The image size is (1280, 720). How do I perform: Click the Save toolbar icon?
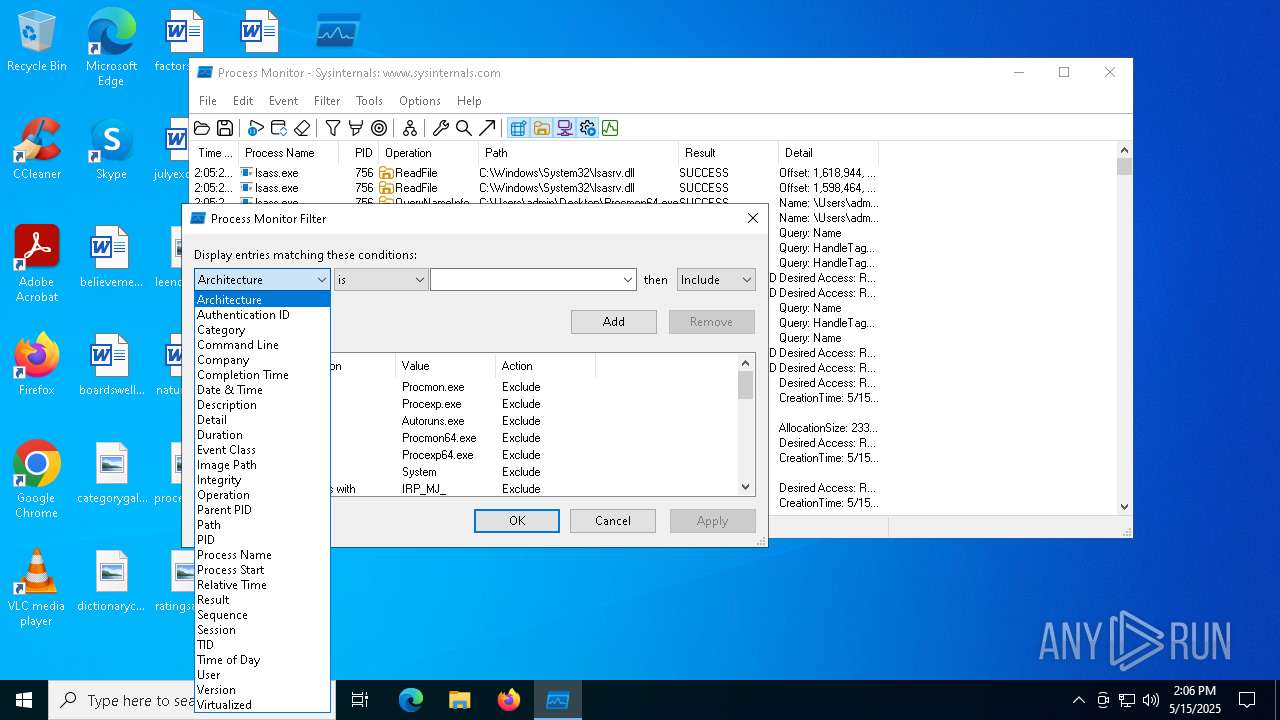pyautogui.click(x=225, y=128)
